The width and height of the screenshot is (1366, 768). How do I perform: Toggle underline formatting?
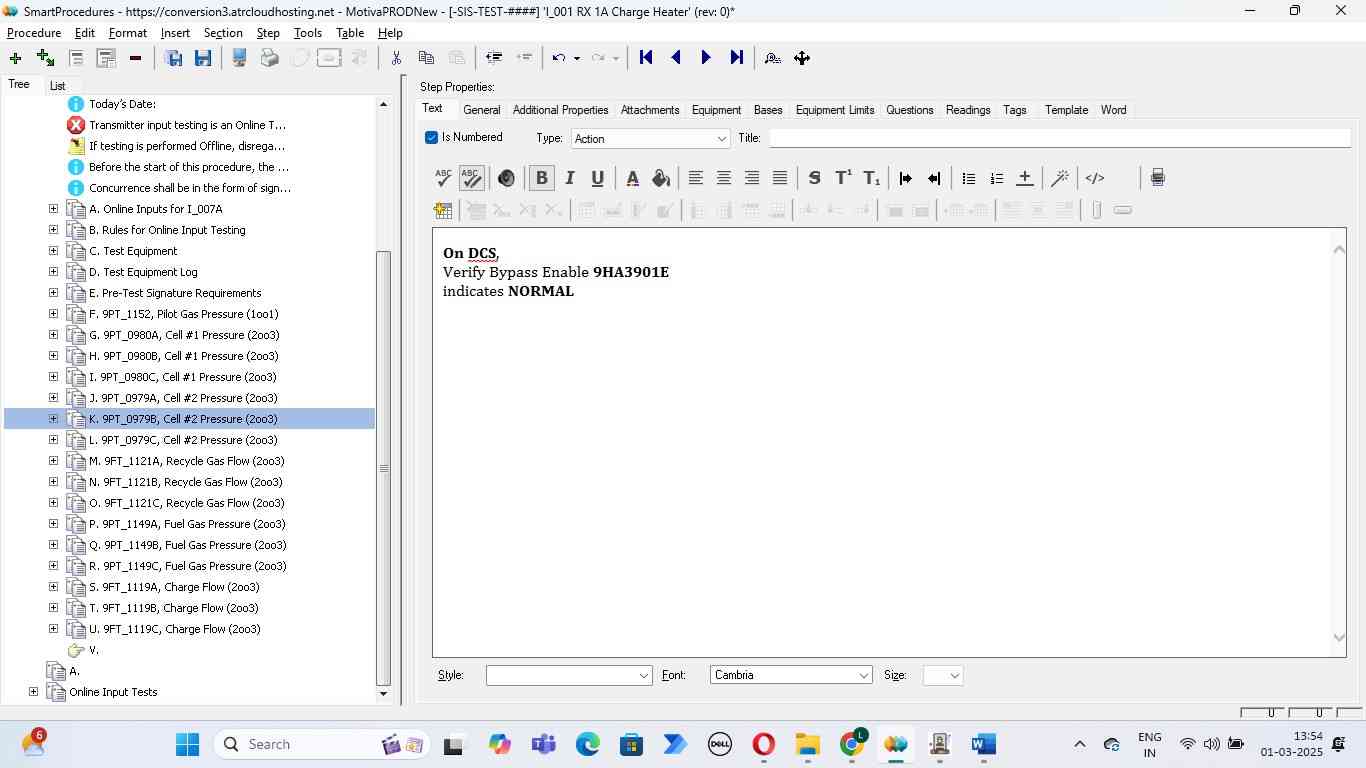598,178
